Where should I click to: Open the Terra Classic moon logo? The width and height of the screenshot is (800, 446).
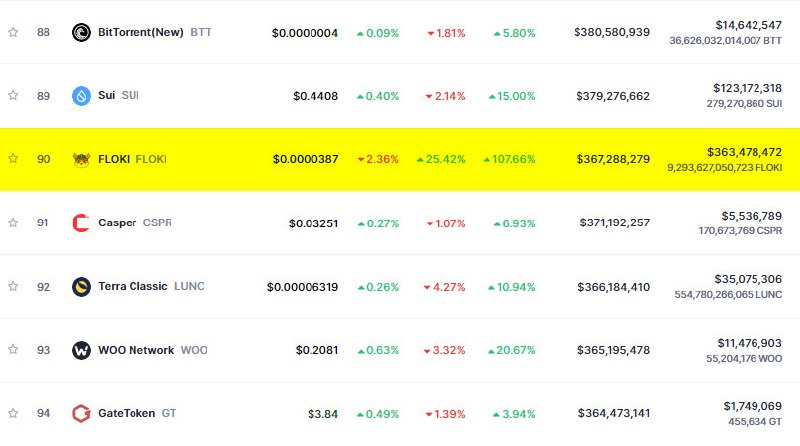click(81, 287)
